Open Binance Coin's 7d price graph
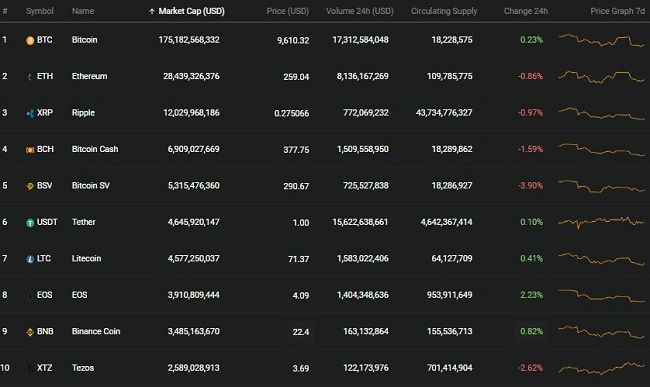 point(601,331)
